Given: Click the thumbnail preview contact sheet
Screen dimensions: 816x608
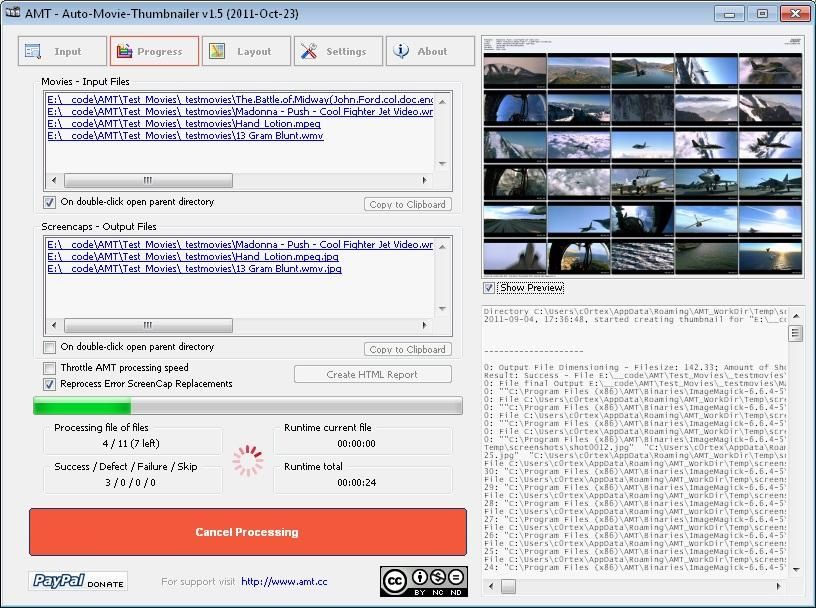Looking at the screenshot, I should [x=643, y=155].
